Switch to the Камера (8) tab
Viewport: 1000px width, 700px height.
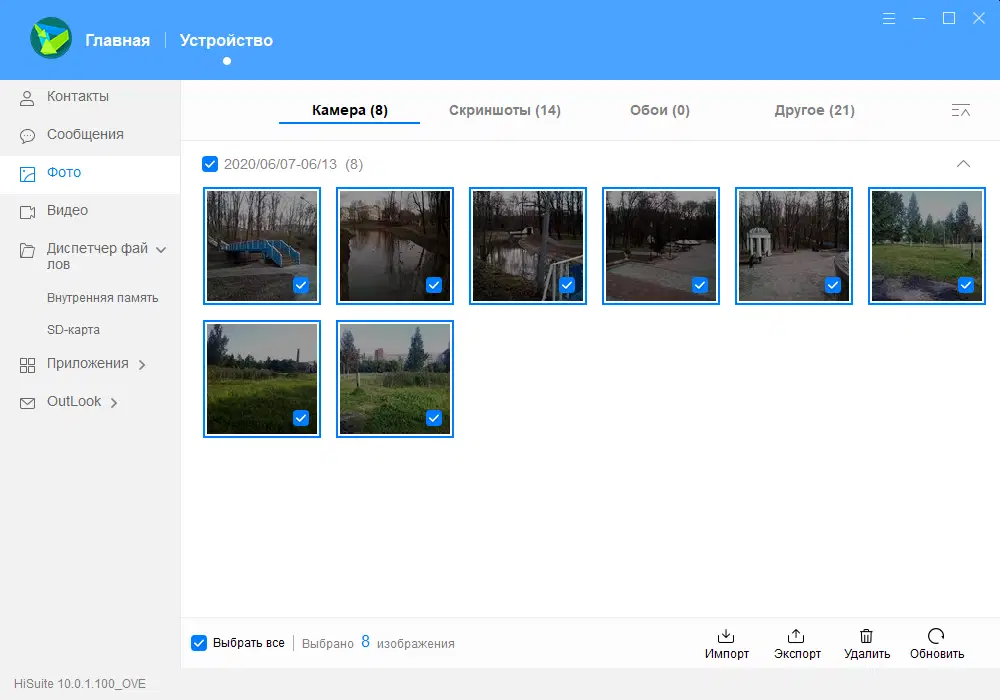[349, 110]
